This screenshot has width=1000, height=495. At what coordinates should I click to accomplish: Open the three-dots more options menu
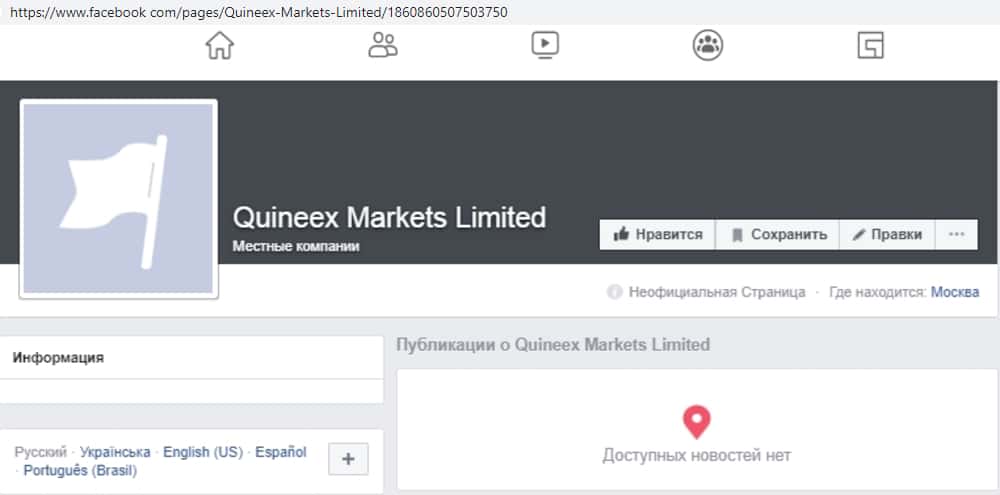click(957, 235)
